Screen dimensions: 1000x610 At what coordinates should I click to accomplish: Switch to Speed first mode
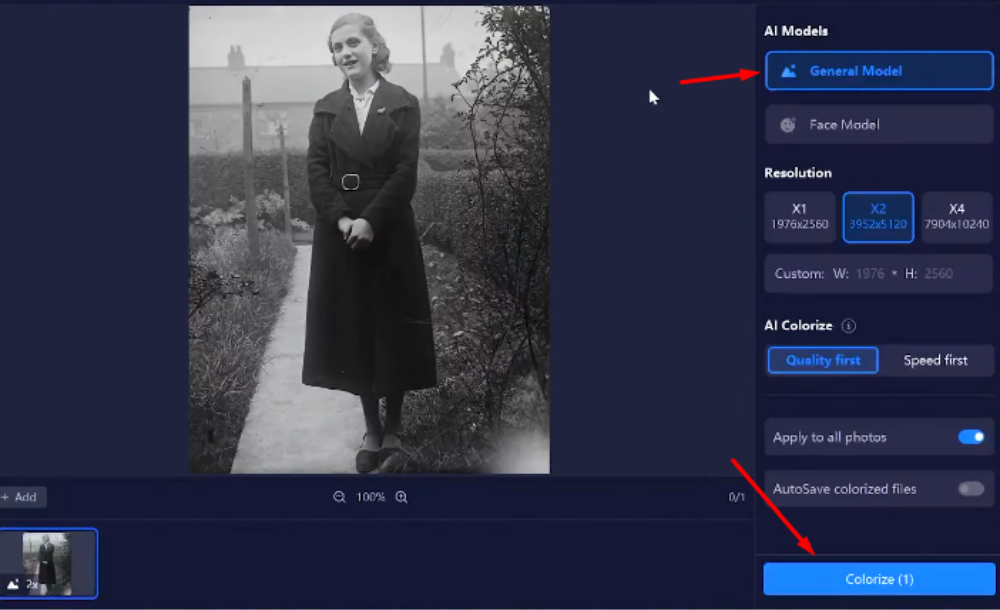click(x=935, y=360)
